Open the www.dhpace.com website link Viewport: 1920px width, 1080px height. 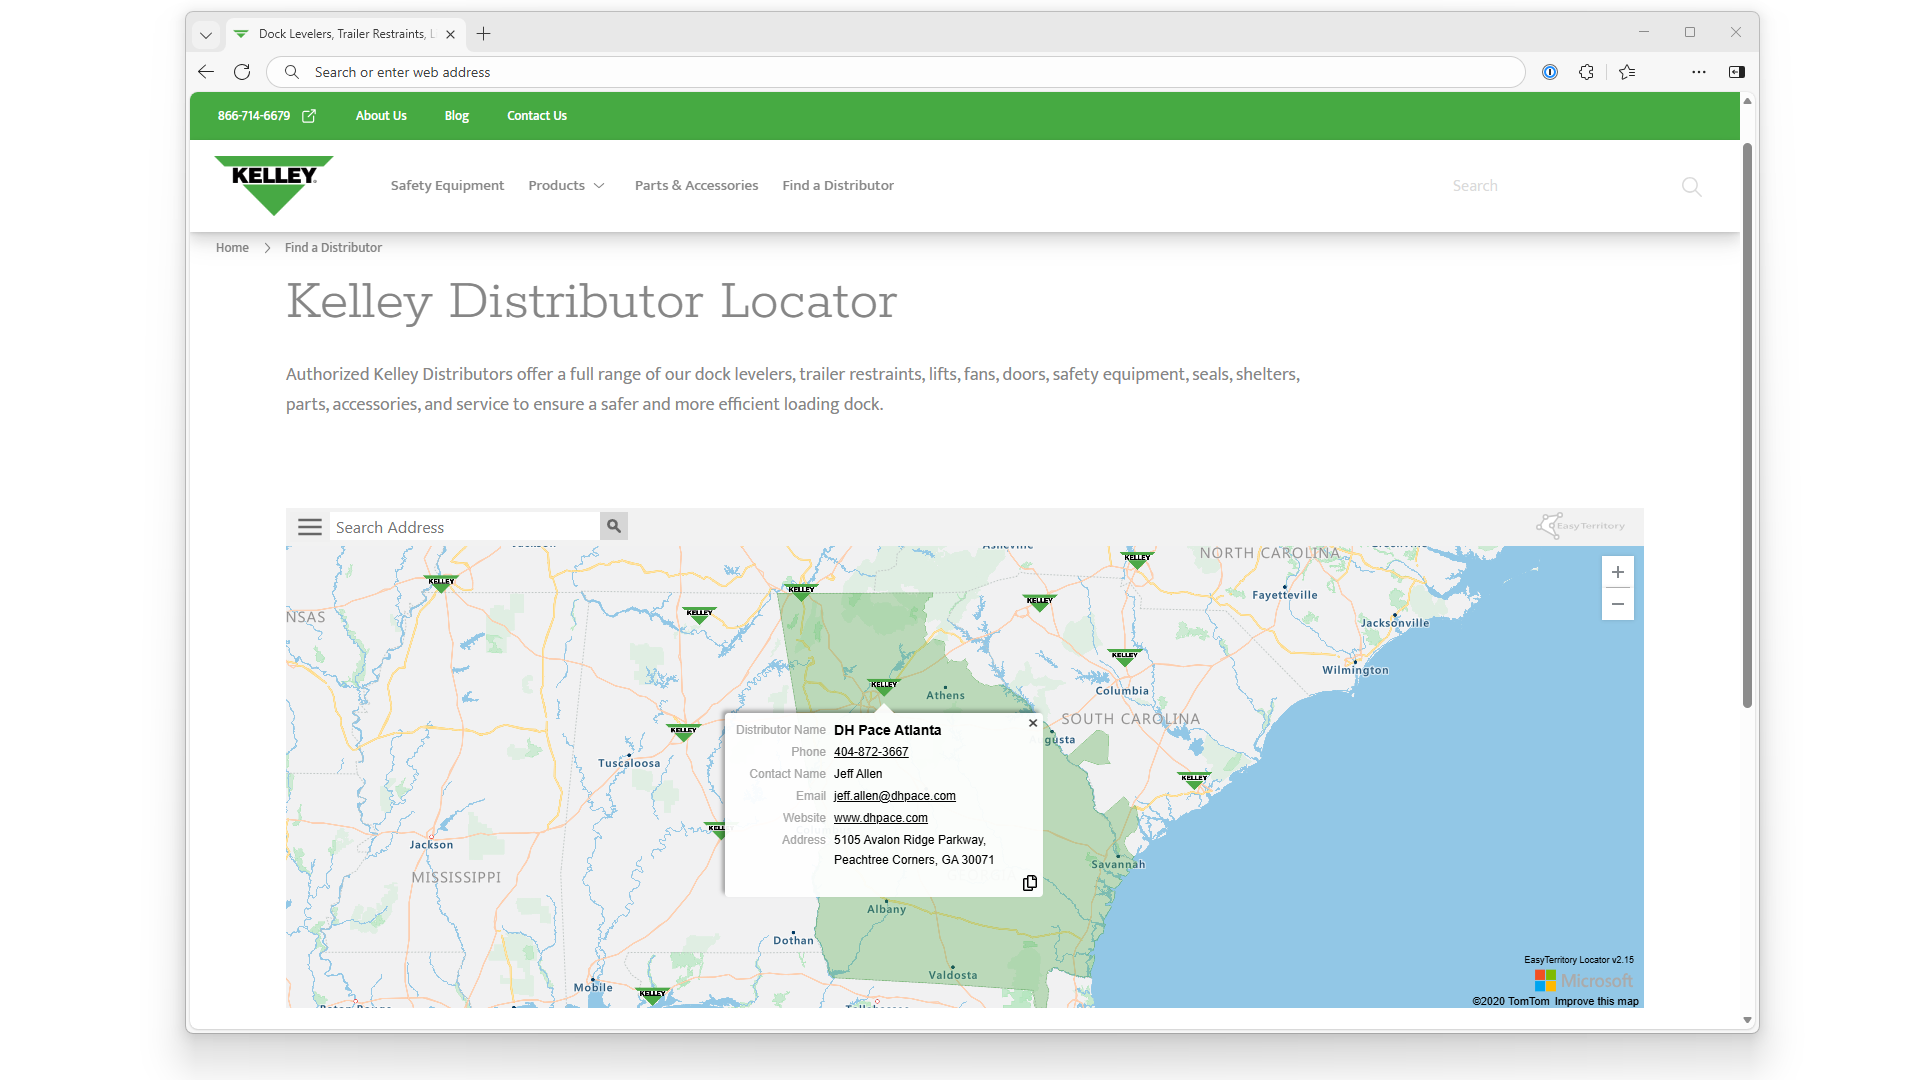coord(880,818)
